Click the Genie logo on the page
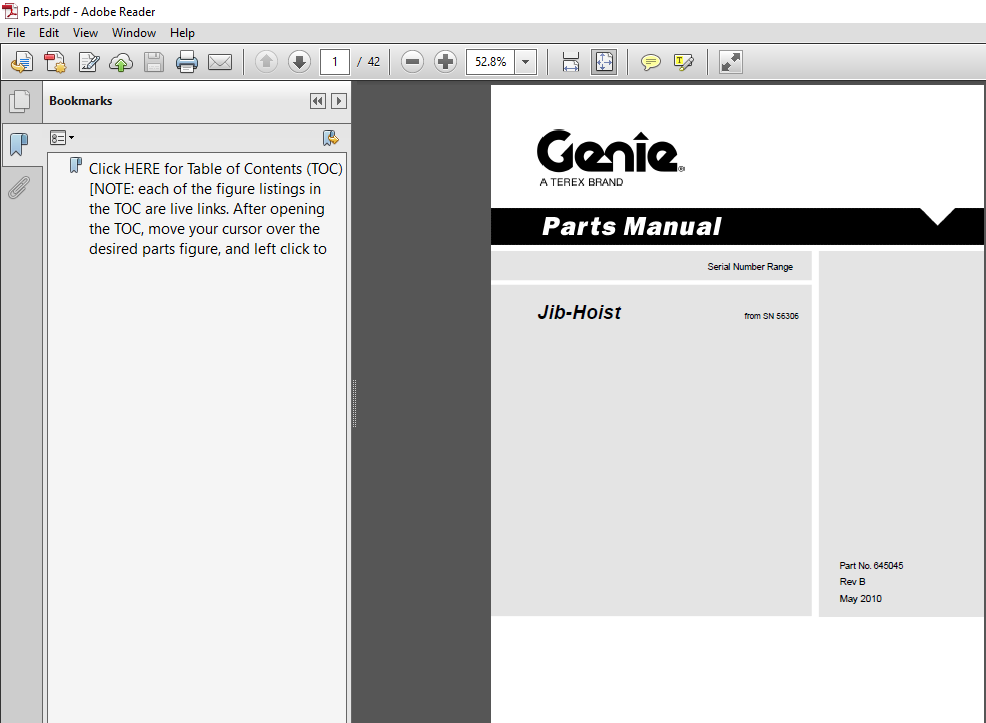 tap(610, 152)
